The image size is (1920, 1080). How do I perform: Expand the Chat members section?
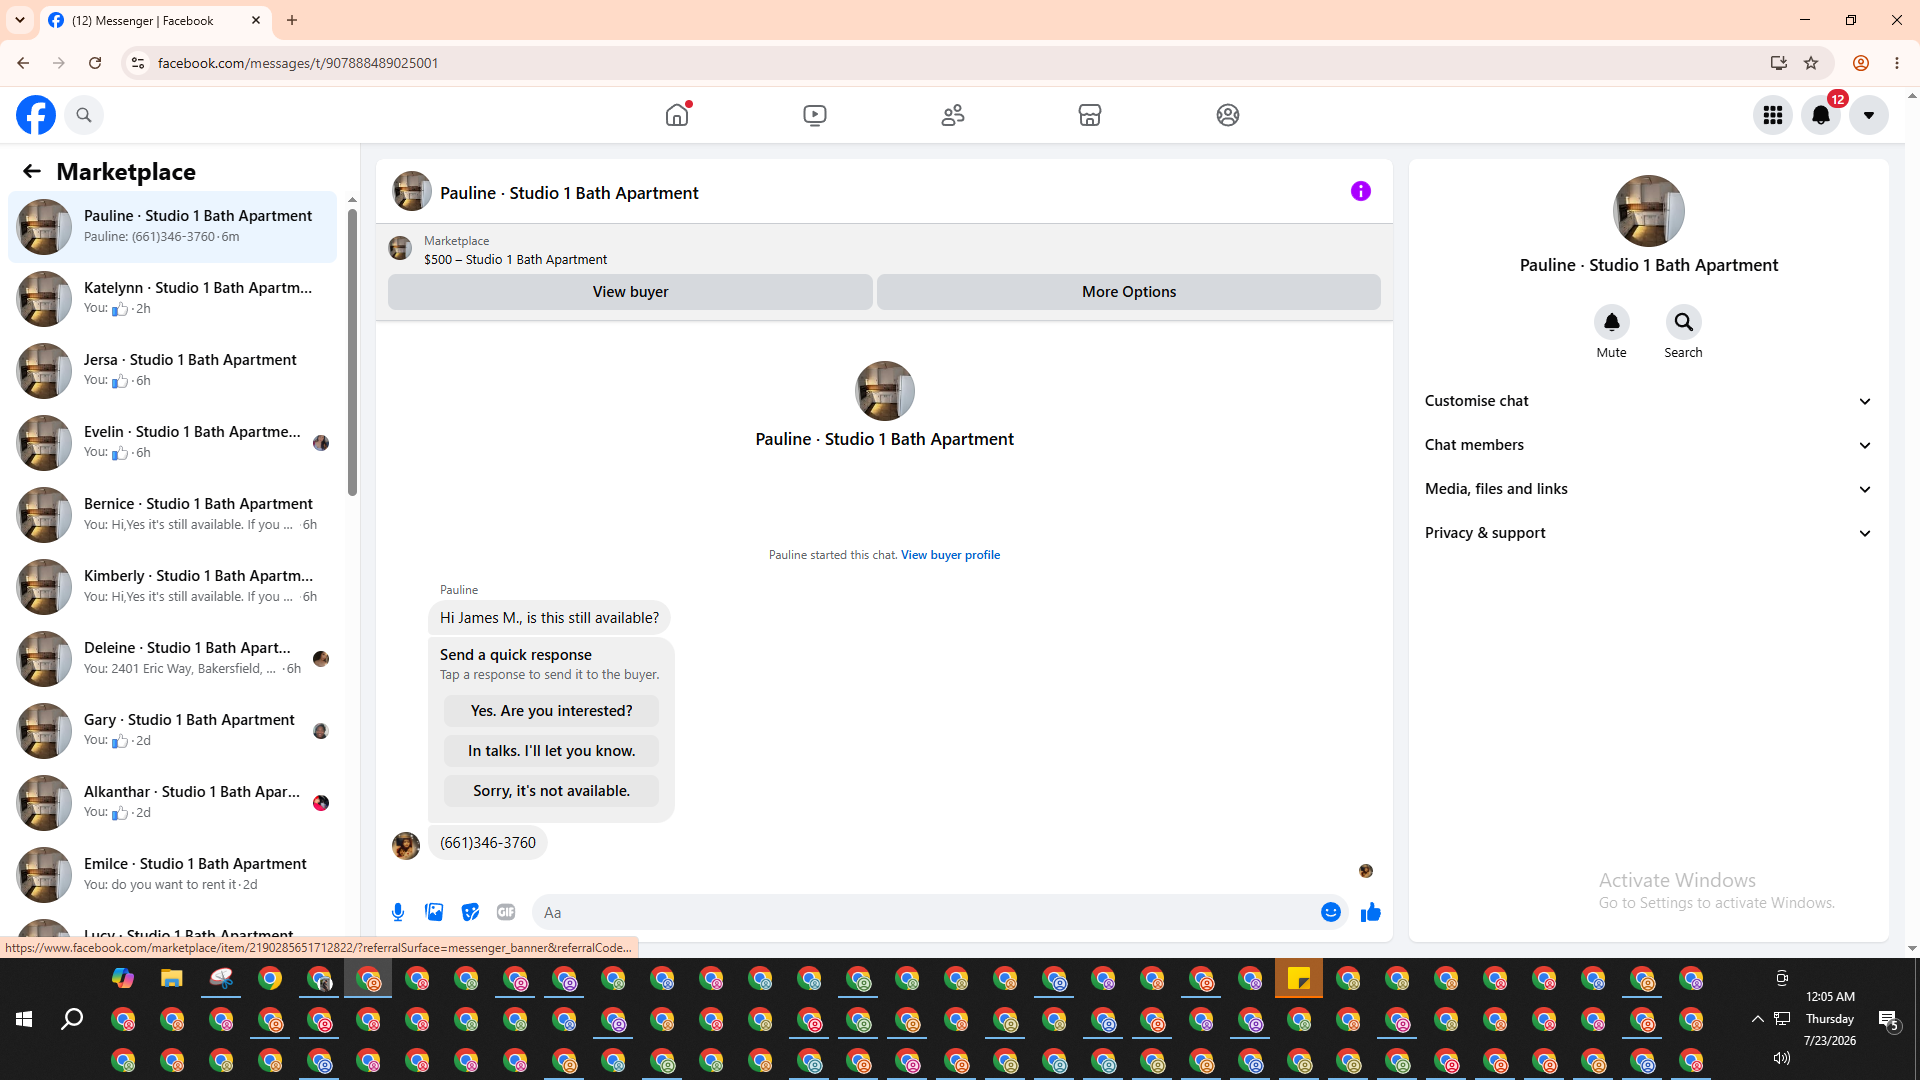point(1649,445)
